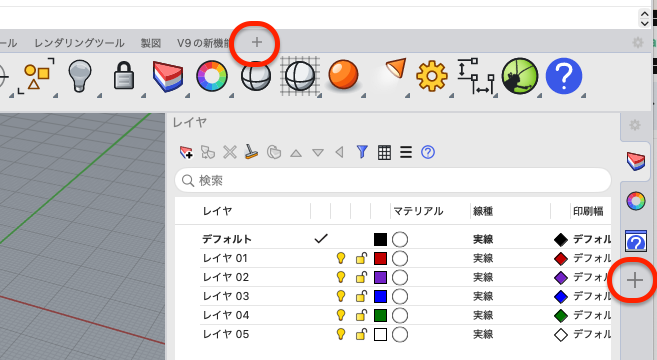The height and width of the screenshot is (360, 657).
Task: Delete layer with the X icon
Action: tap(230, 152)
